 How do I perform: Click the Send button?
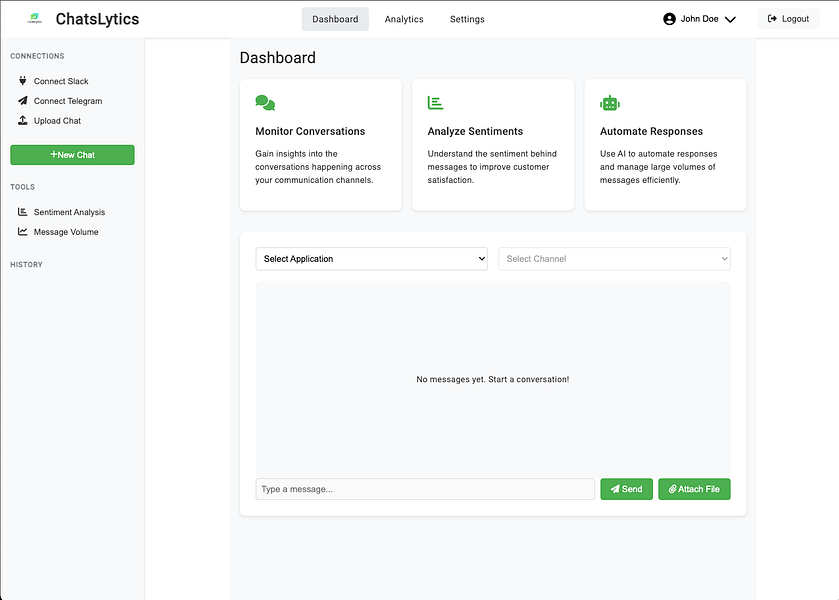tap(627, 489)
